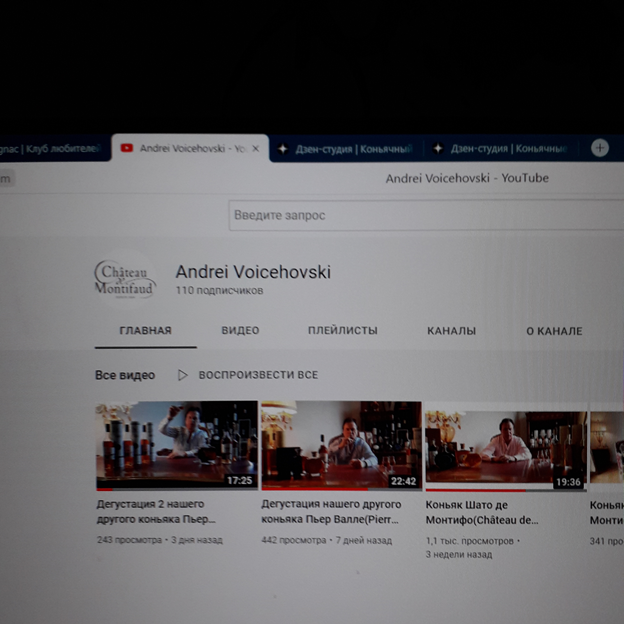Open the ВИДЕО channel tab
The width and height of the screenshot is (624, 624).
(x=240, y=331)
